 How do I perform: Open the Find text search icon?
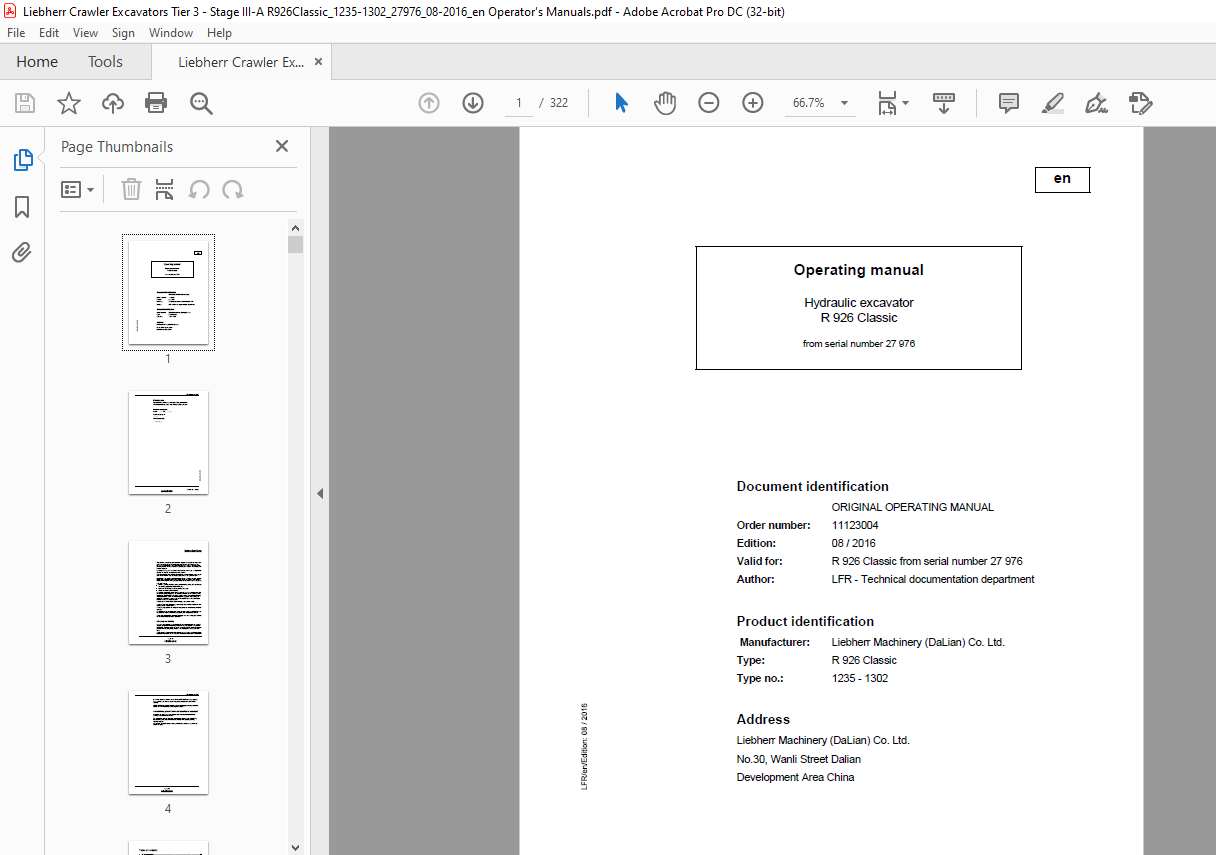pos(201,103)
